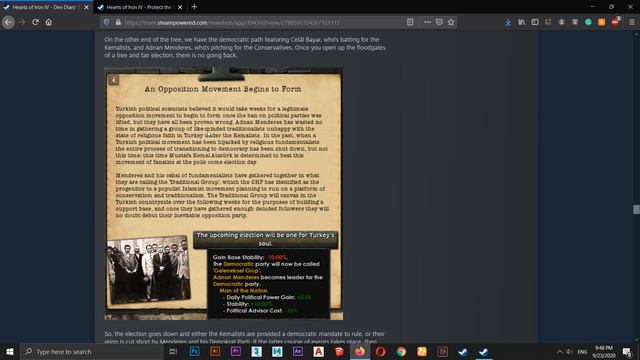Image resolution: width=640 pixels, height=360 pixels.
Task: Open volume control in system tray
Action: tap(569, 351)
